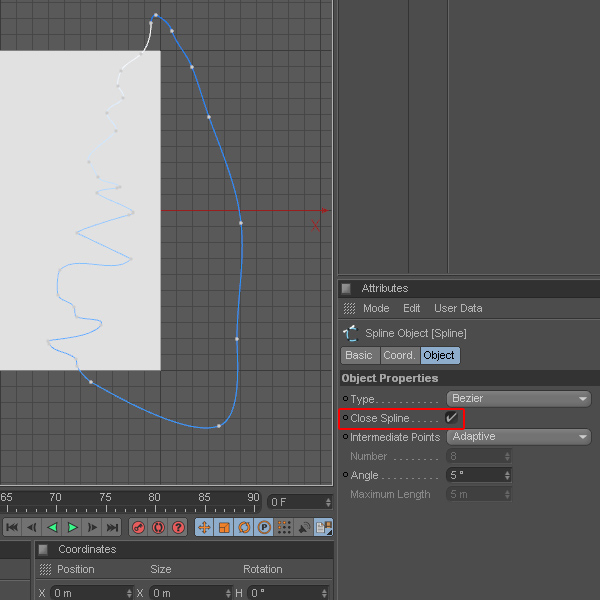The height and width of the screenshot is (600, 600).
Task: Click frame 85 on the timeline ruler
Action: point(204,497)
